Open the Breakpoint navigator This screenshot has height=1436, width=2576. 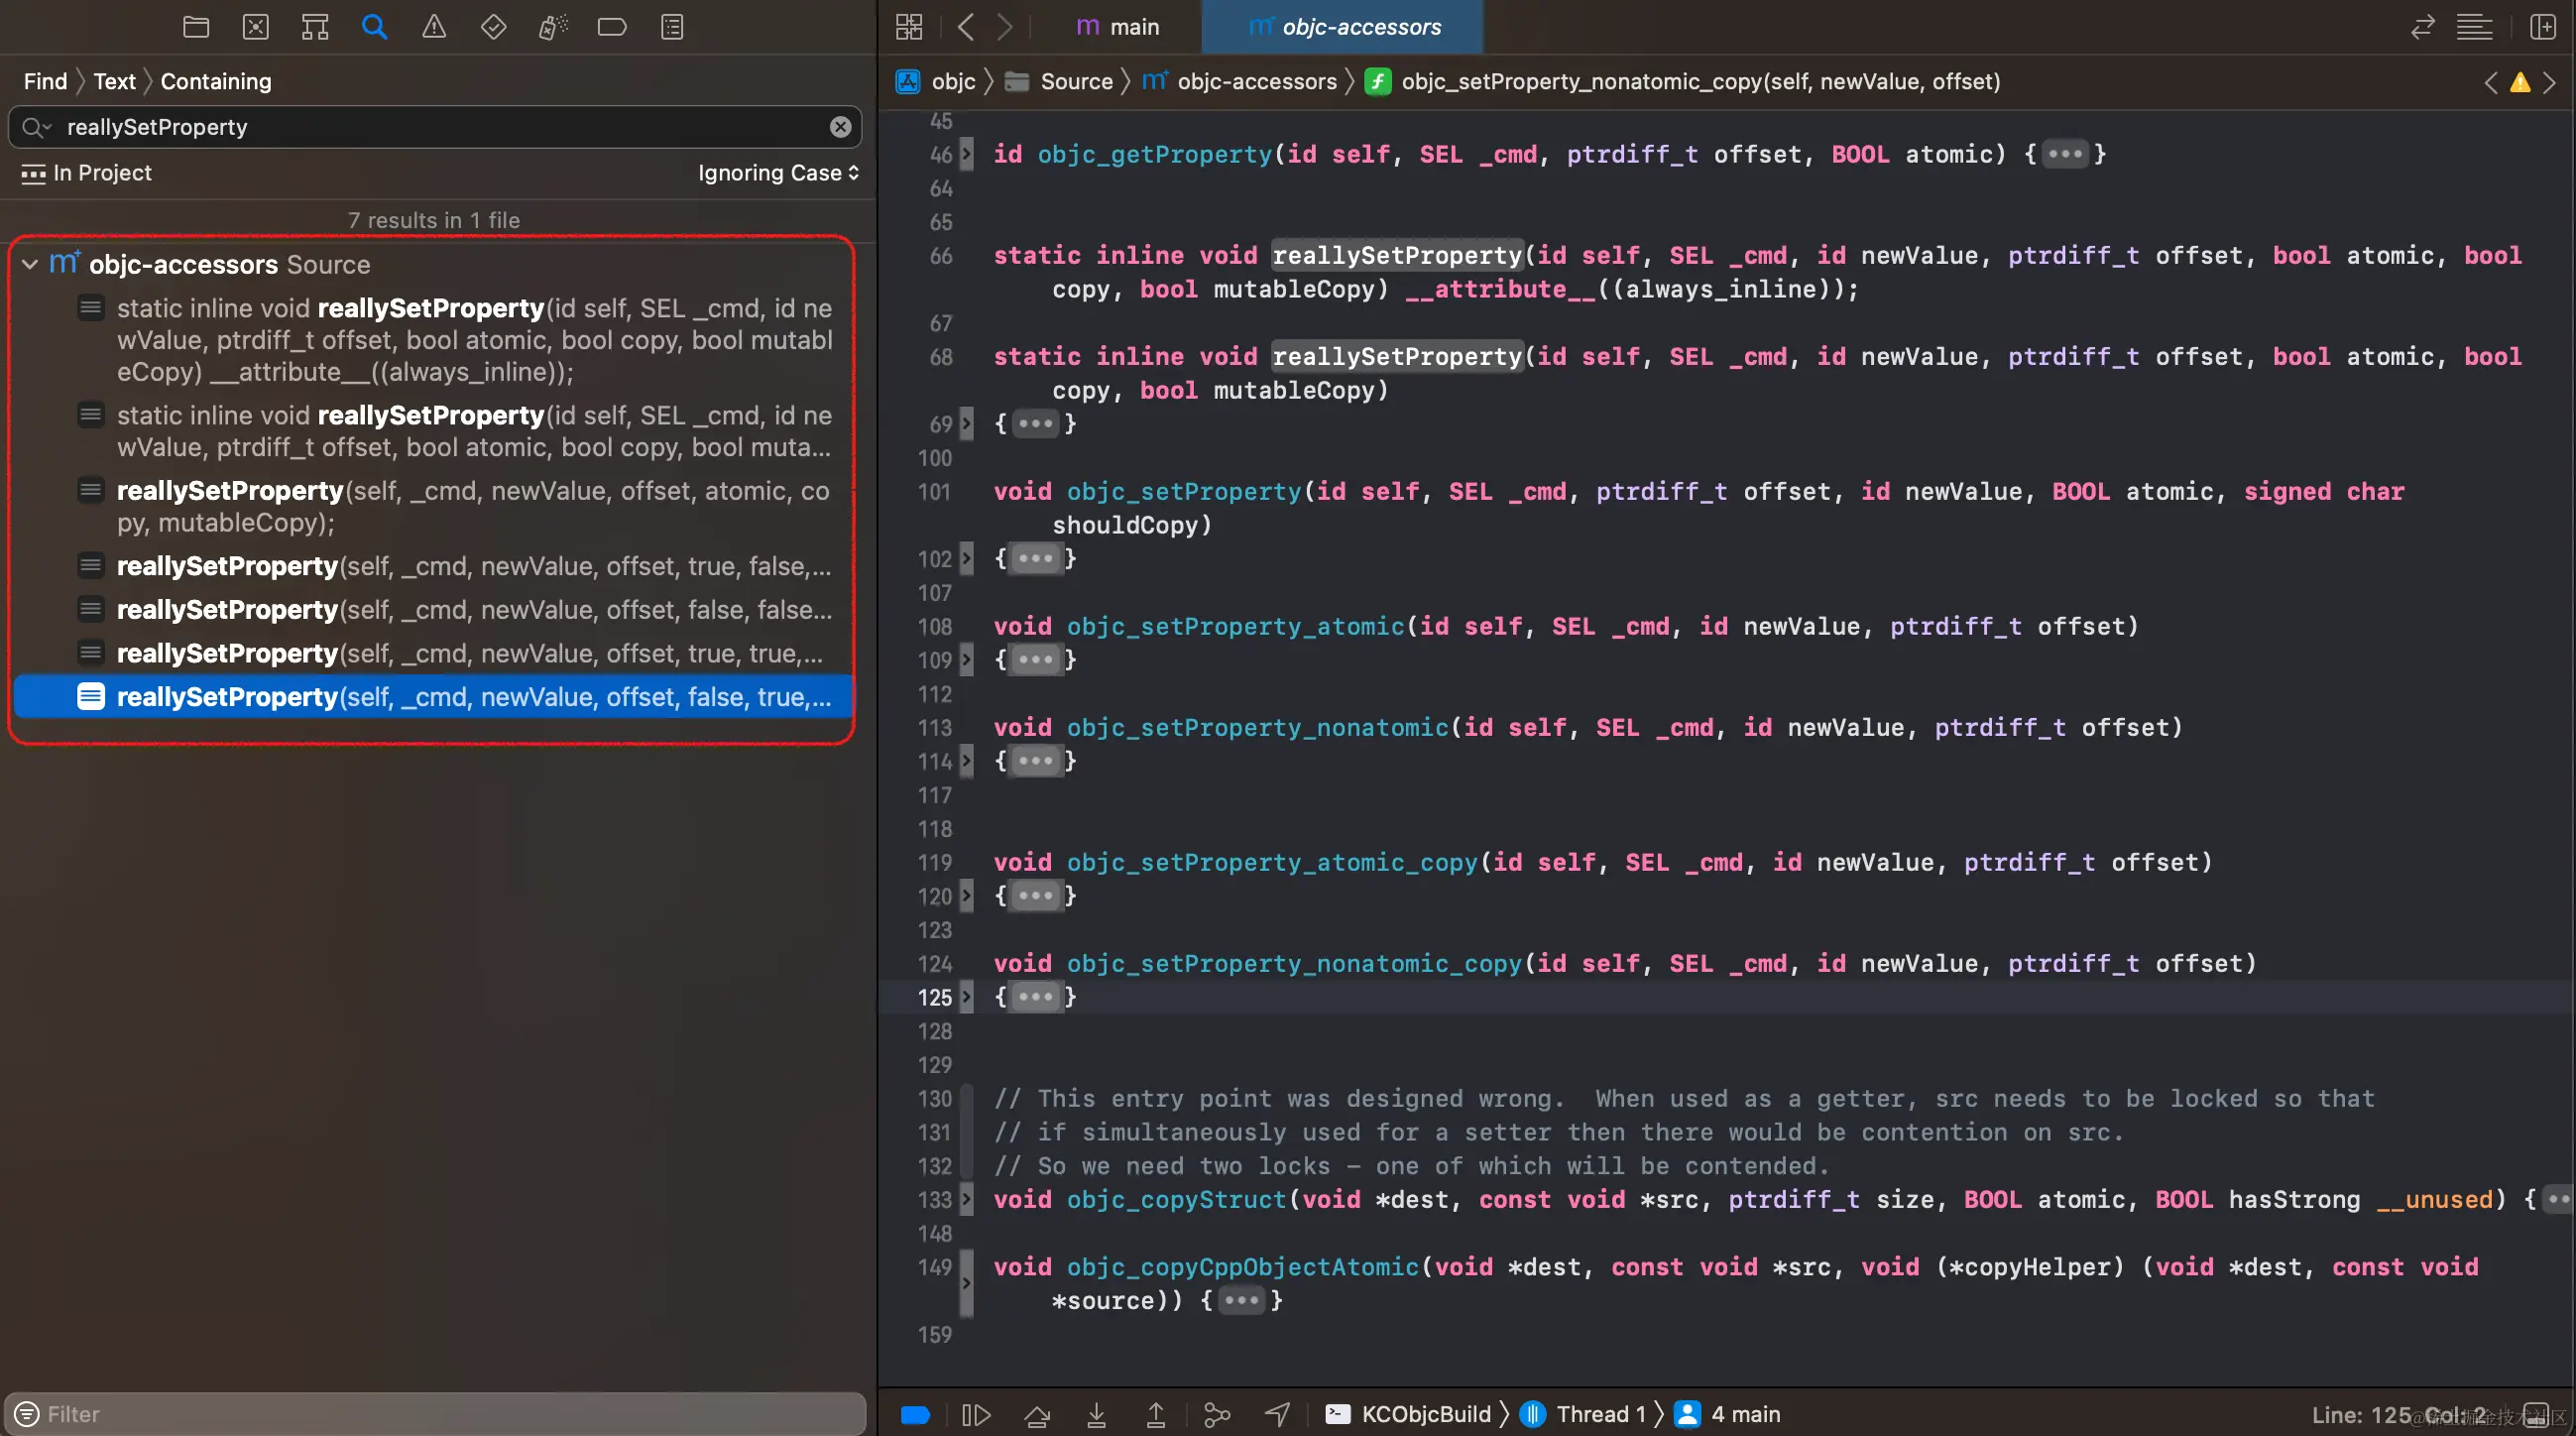(x=612, y=27)
